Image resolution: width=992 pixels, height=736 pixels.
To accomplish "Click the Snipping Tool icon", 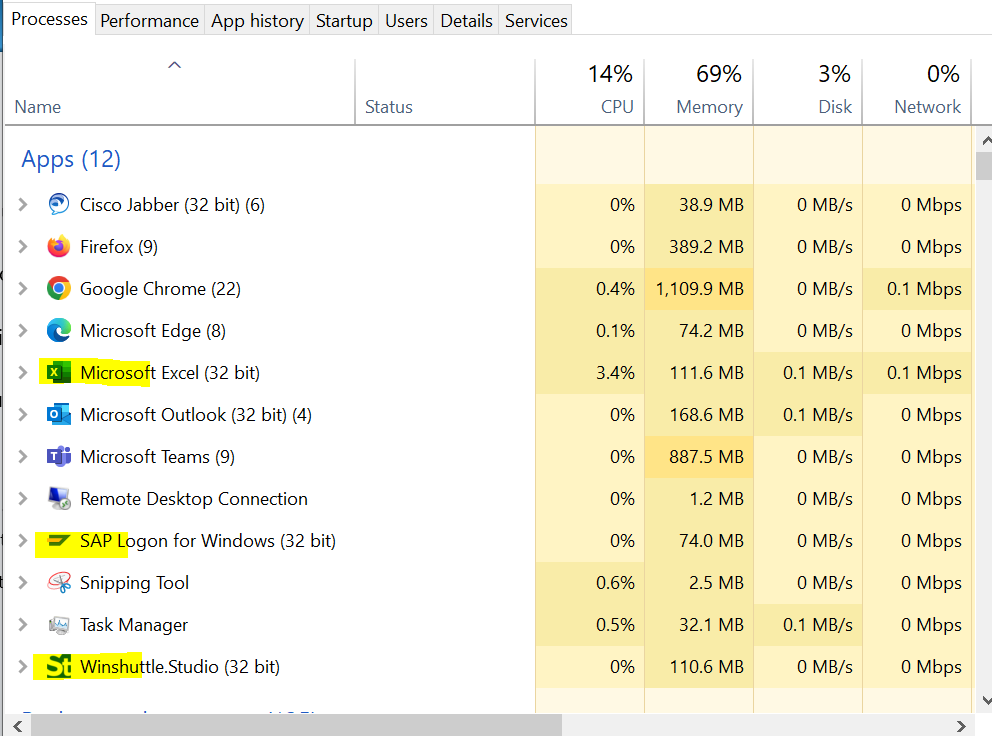I will point(58,582).
